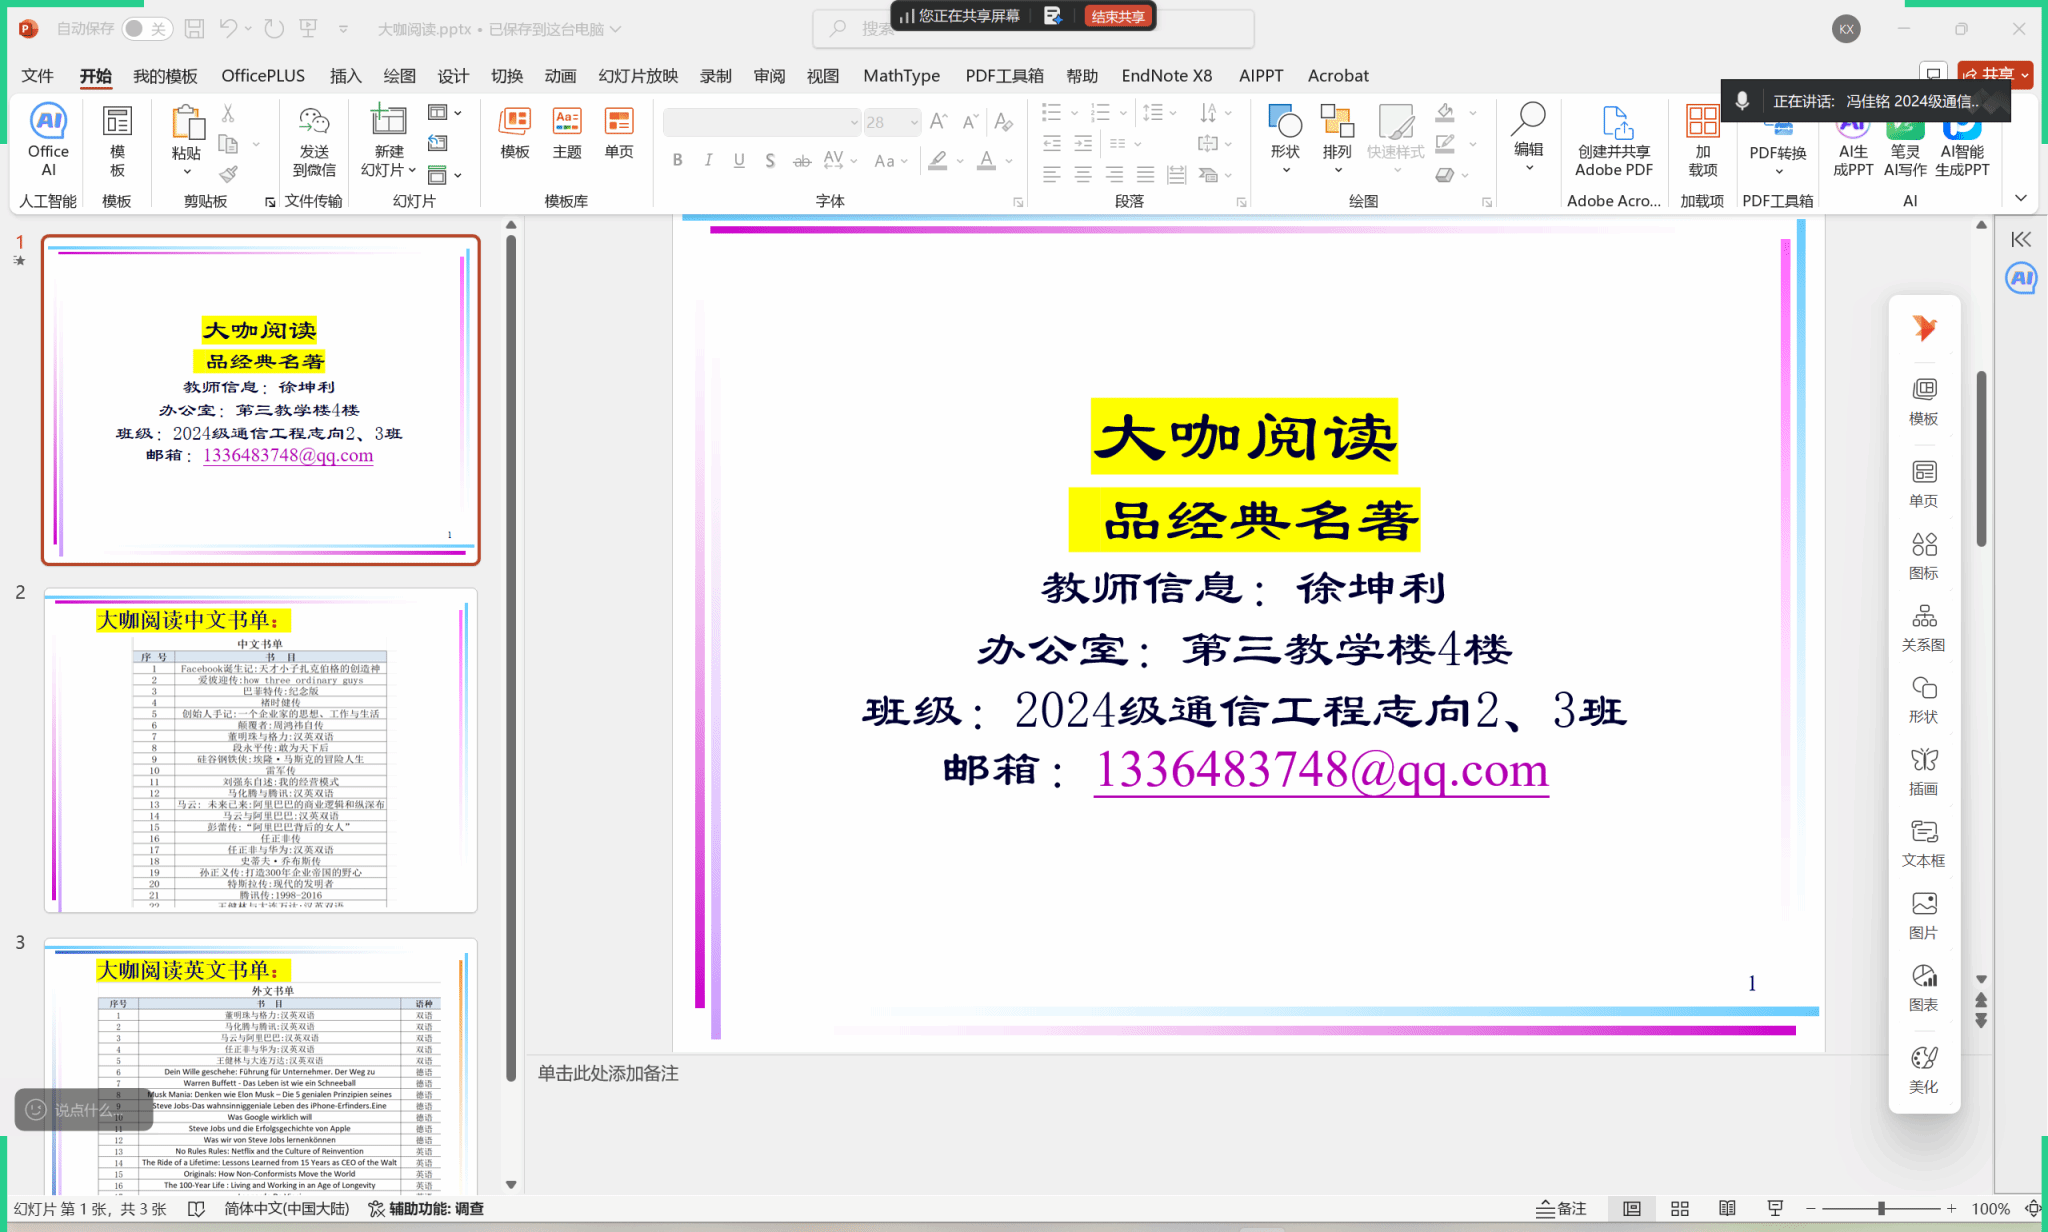2048x1232 pixels.
Task: Toggle 备注 notes pane in status bar
Action: 1562,1208
